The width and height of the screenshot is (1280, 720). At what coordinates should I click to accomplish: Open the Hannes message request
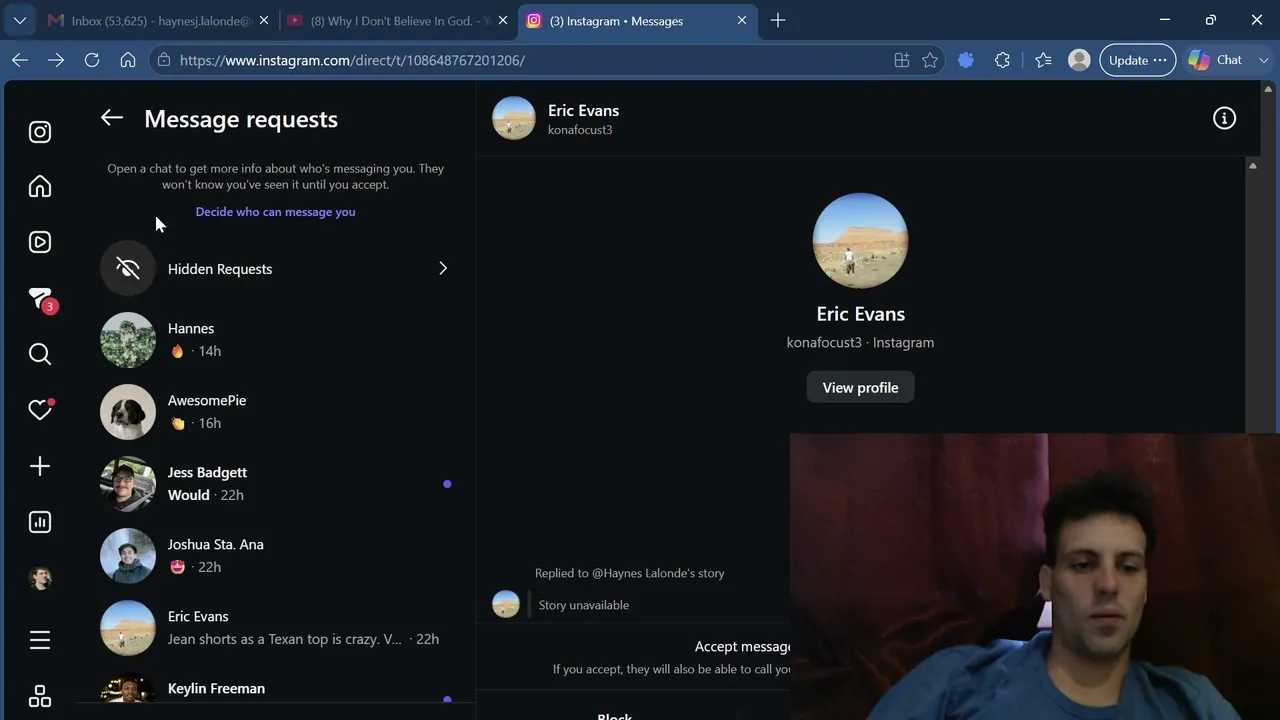[x=276, y=340]
